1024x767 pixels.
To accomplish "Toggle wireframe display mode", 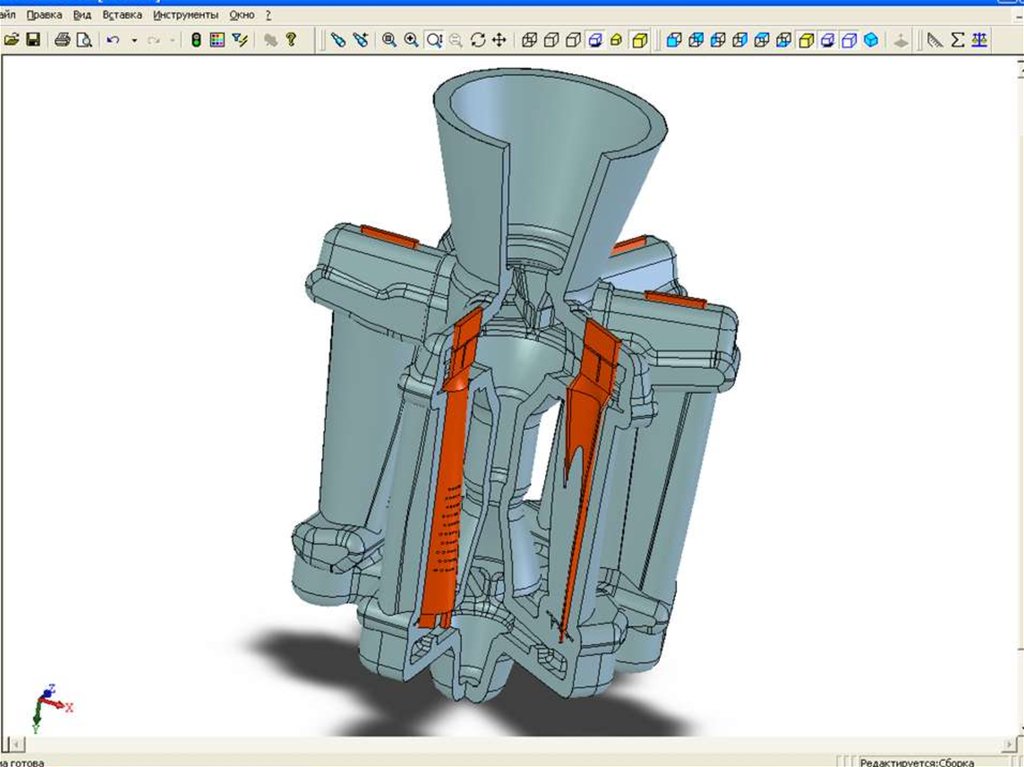I will tap(529, 40).
